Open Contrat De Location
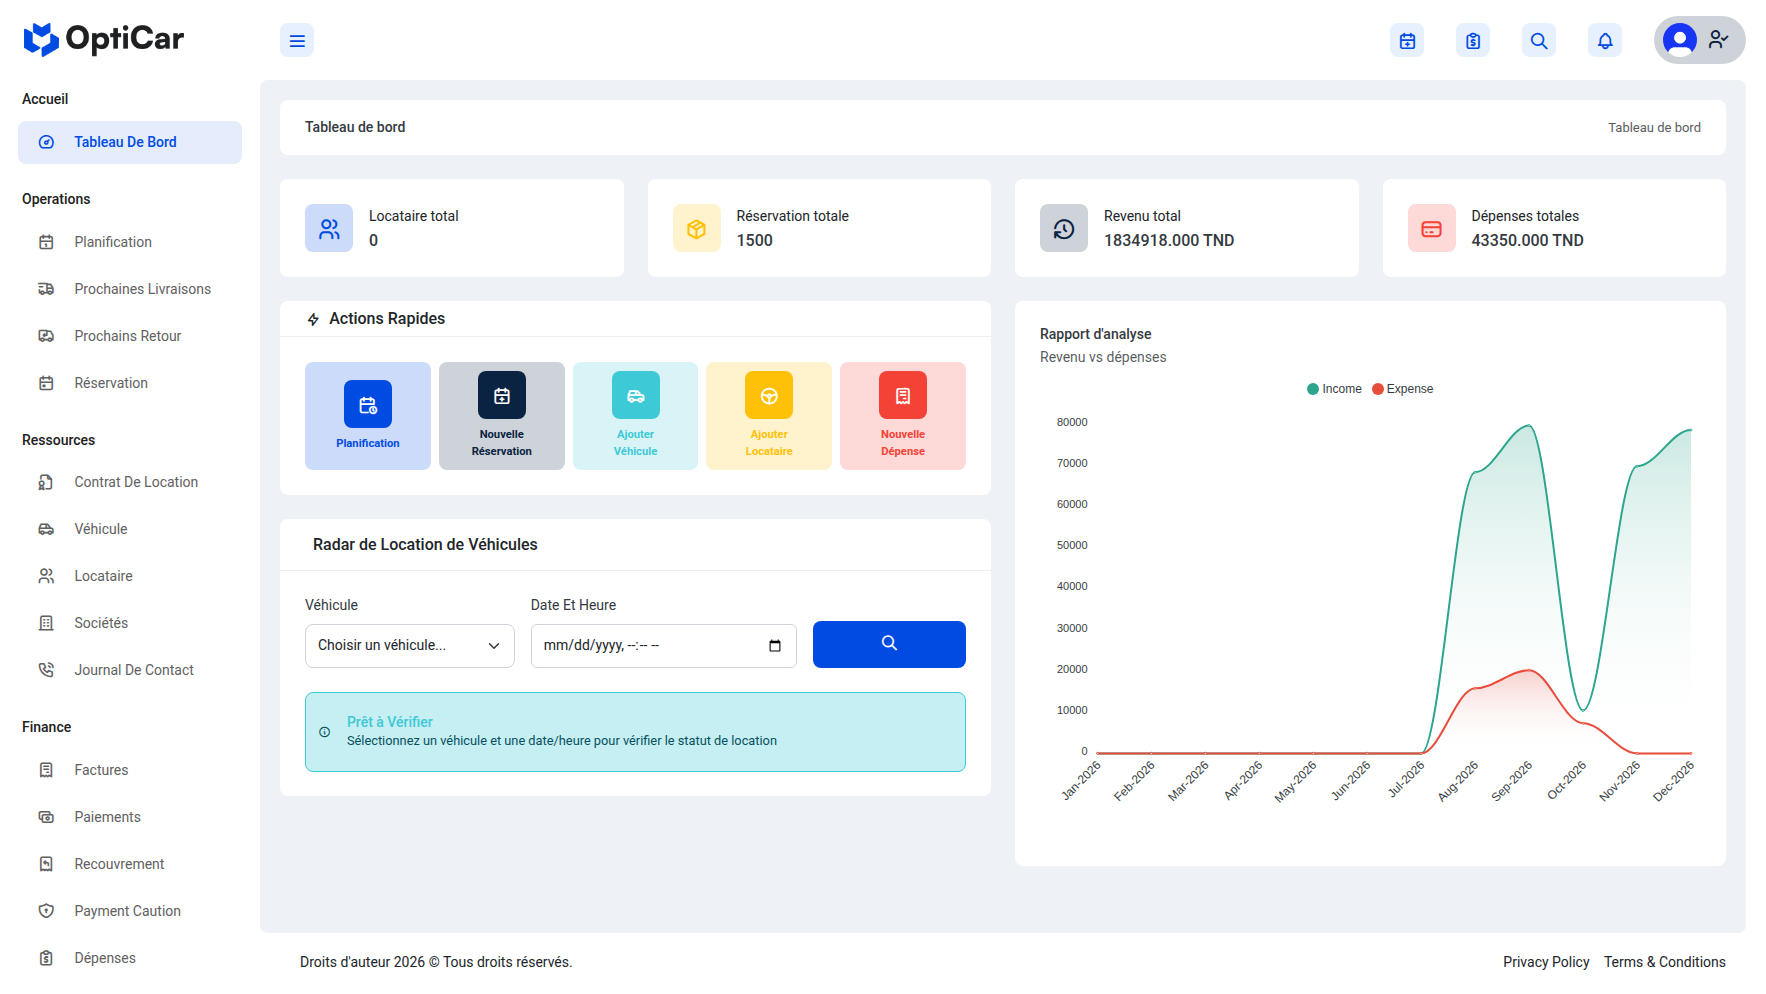Viewport: 1766px width, 994px height. point(130,482)
